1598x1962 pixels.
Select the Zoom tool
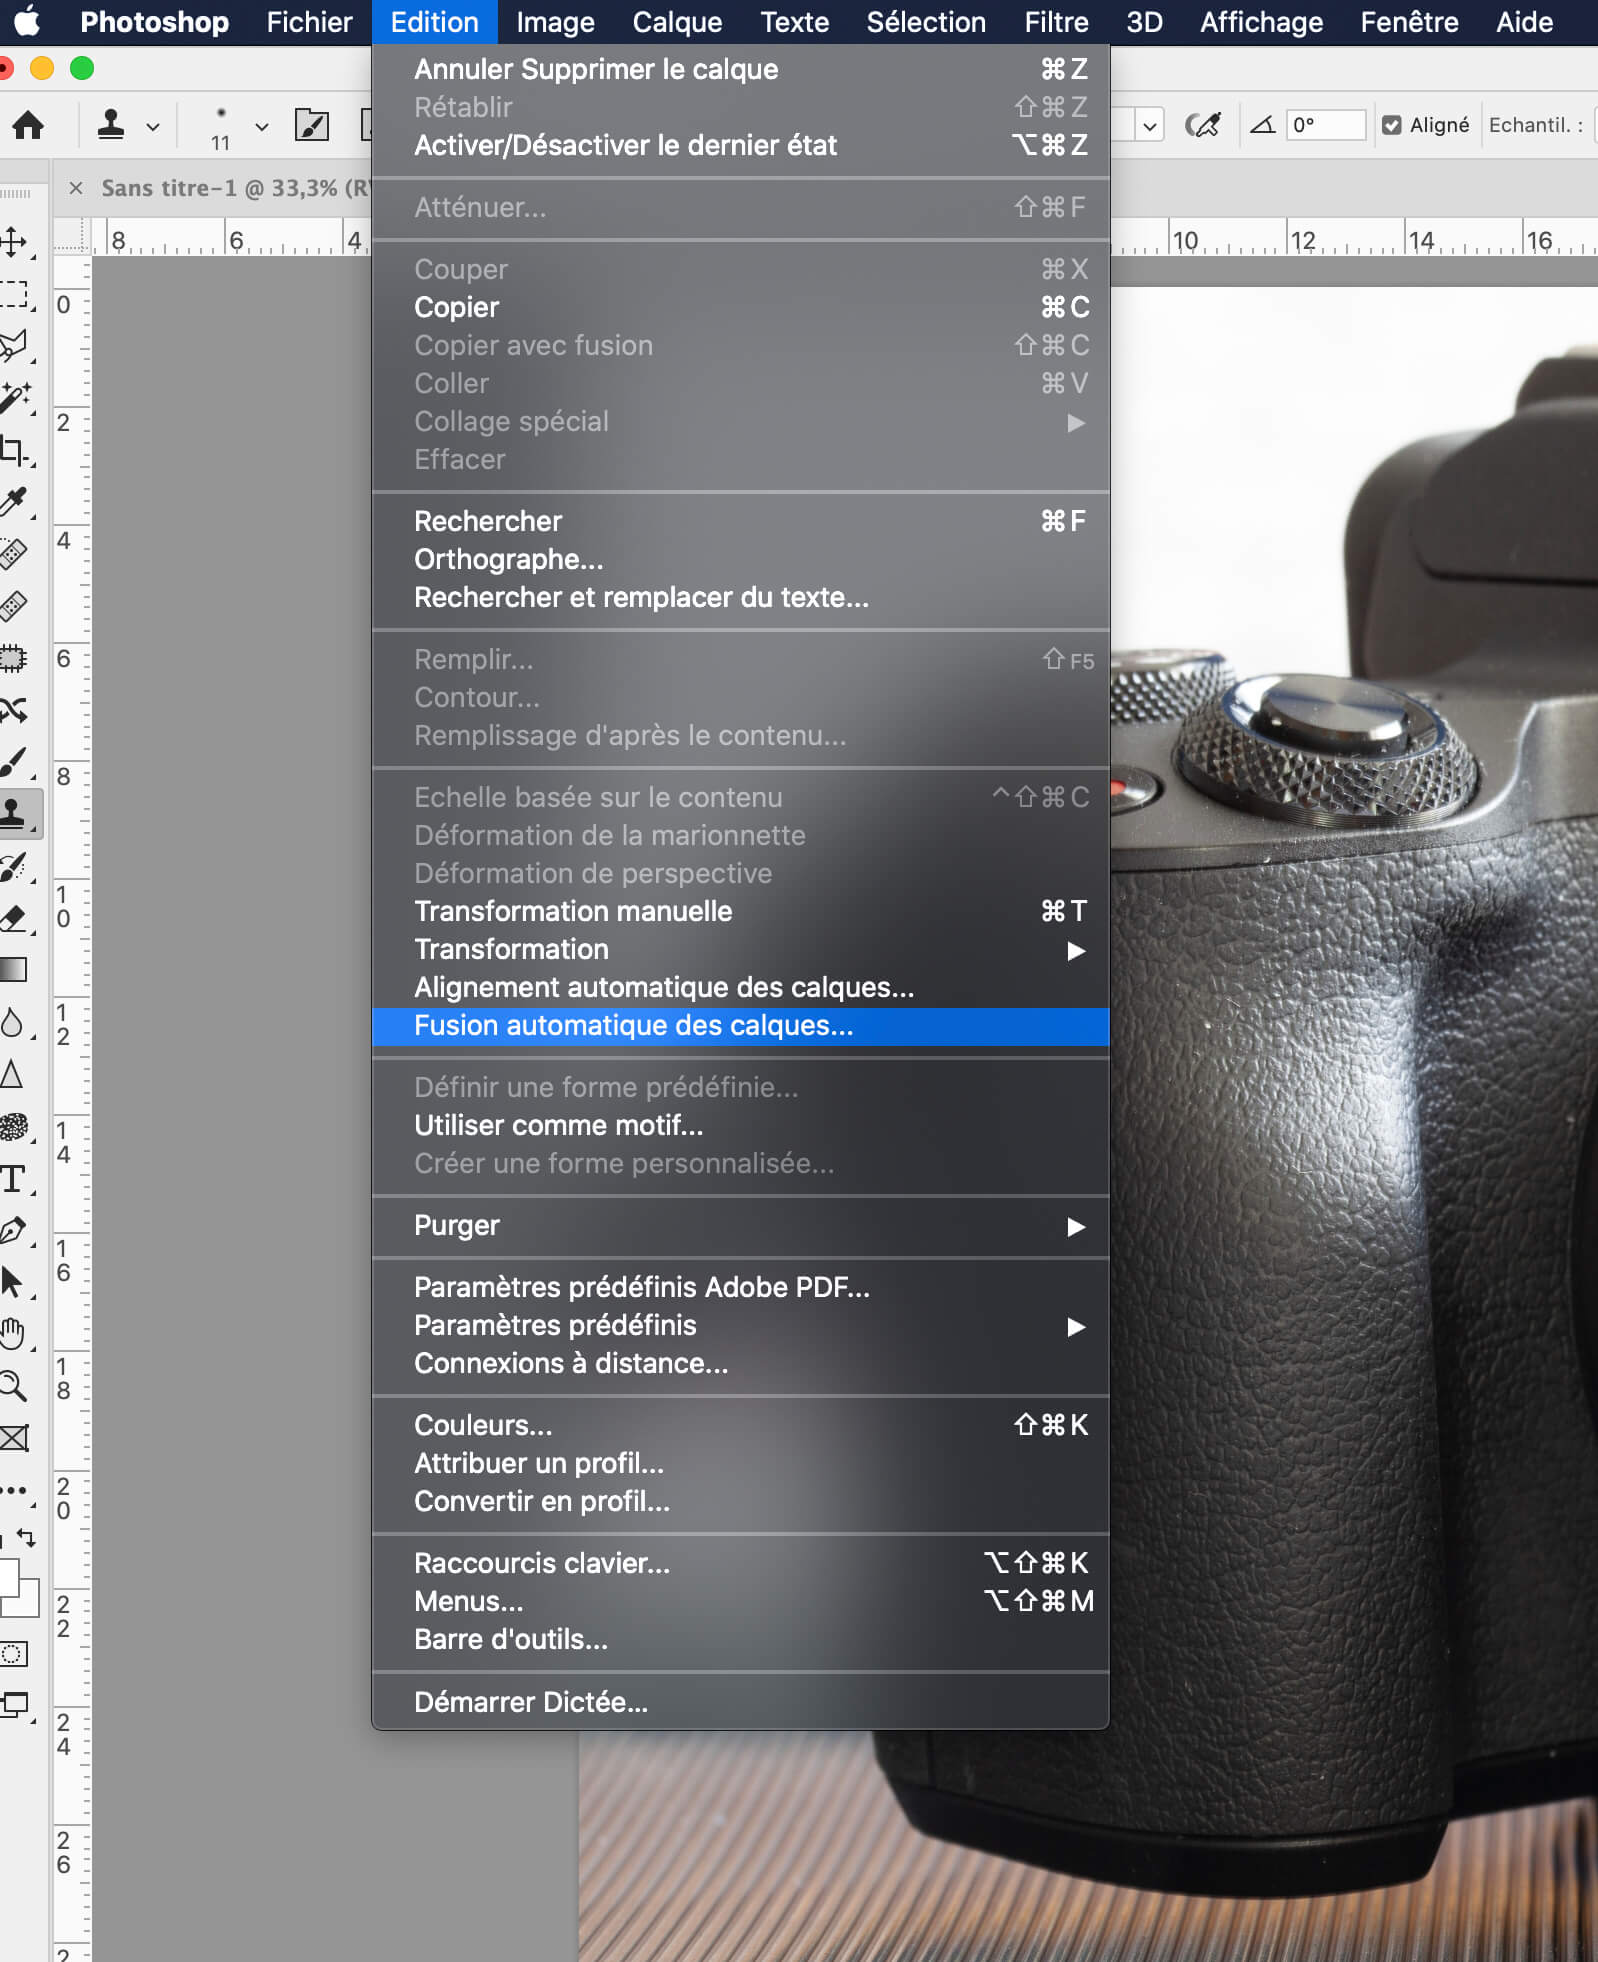[x=14, y=1386]
